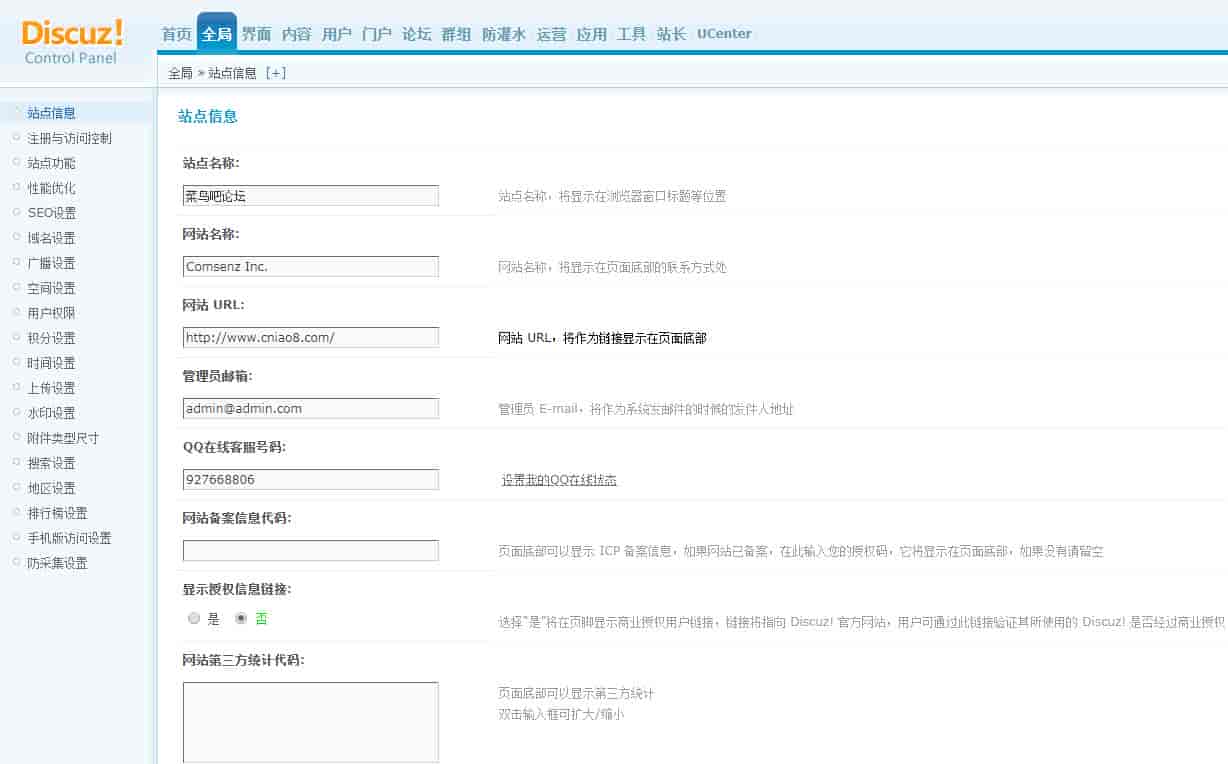This screenshot has height=764, width=1228.
Task: Click the 管理员邮箱 input box
Action: [310, 409]
